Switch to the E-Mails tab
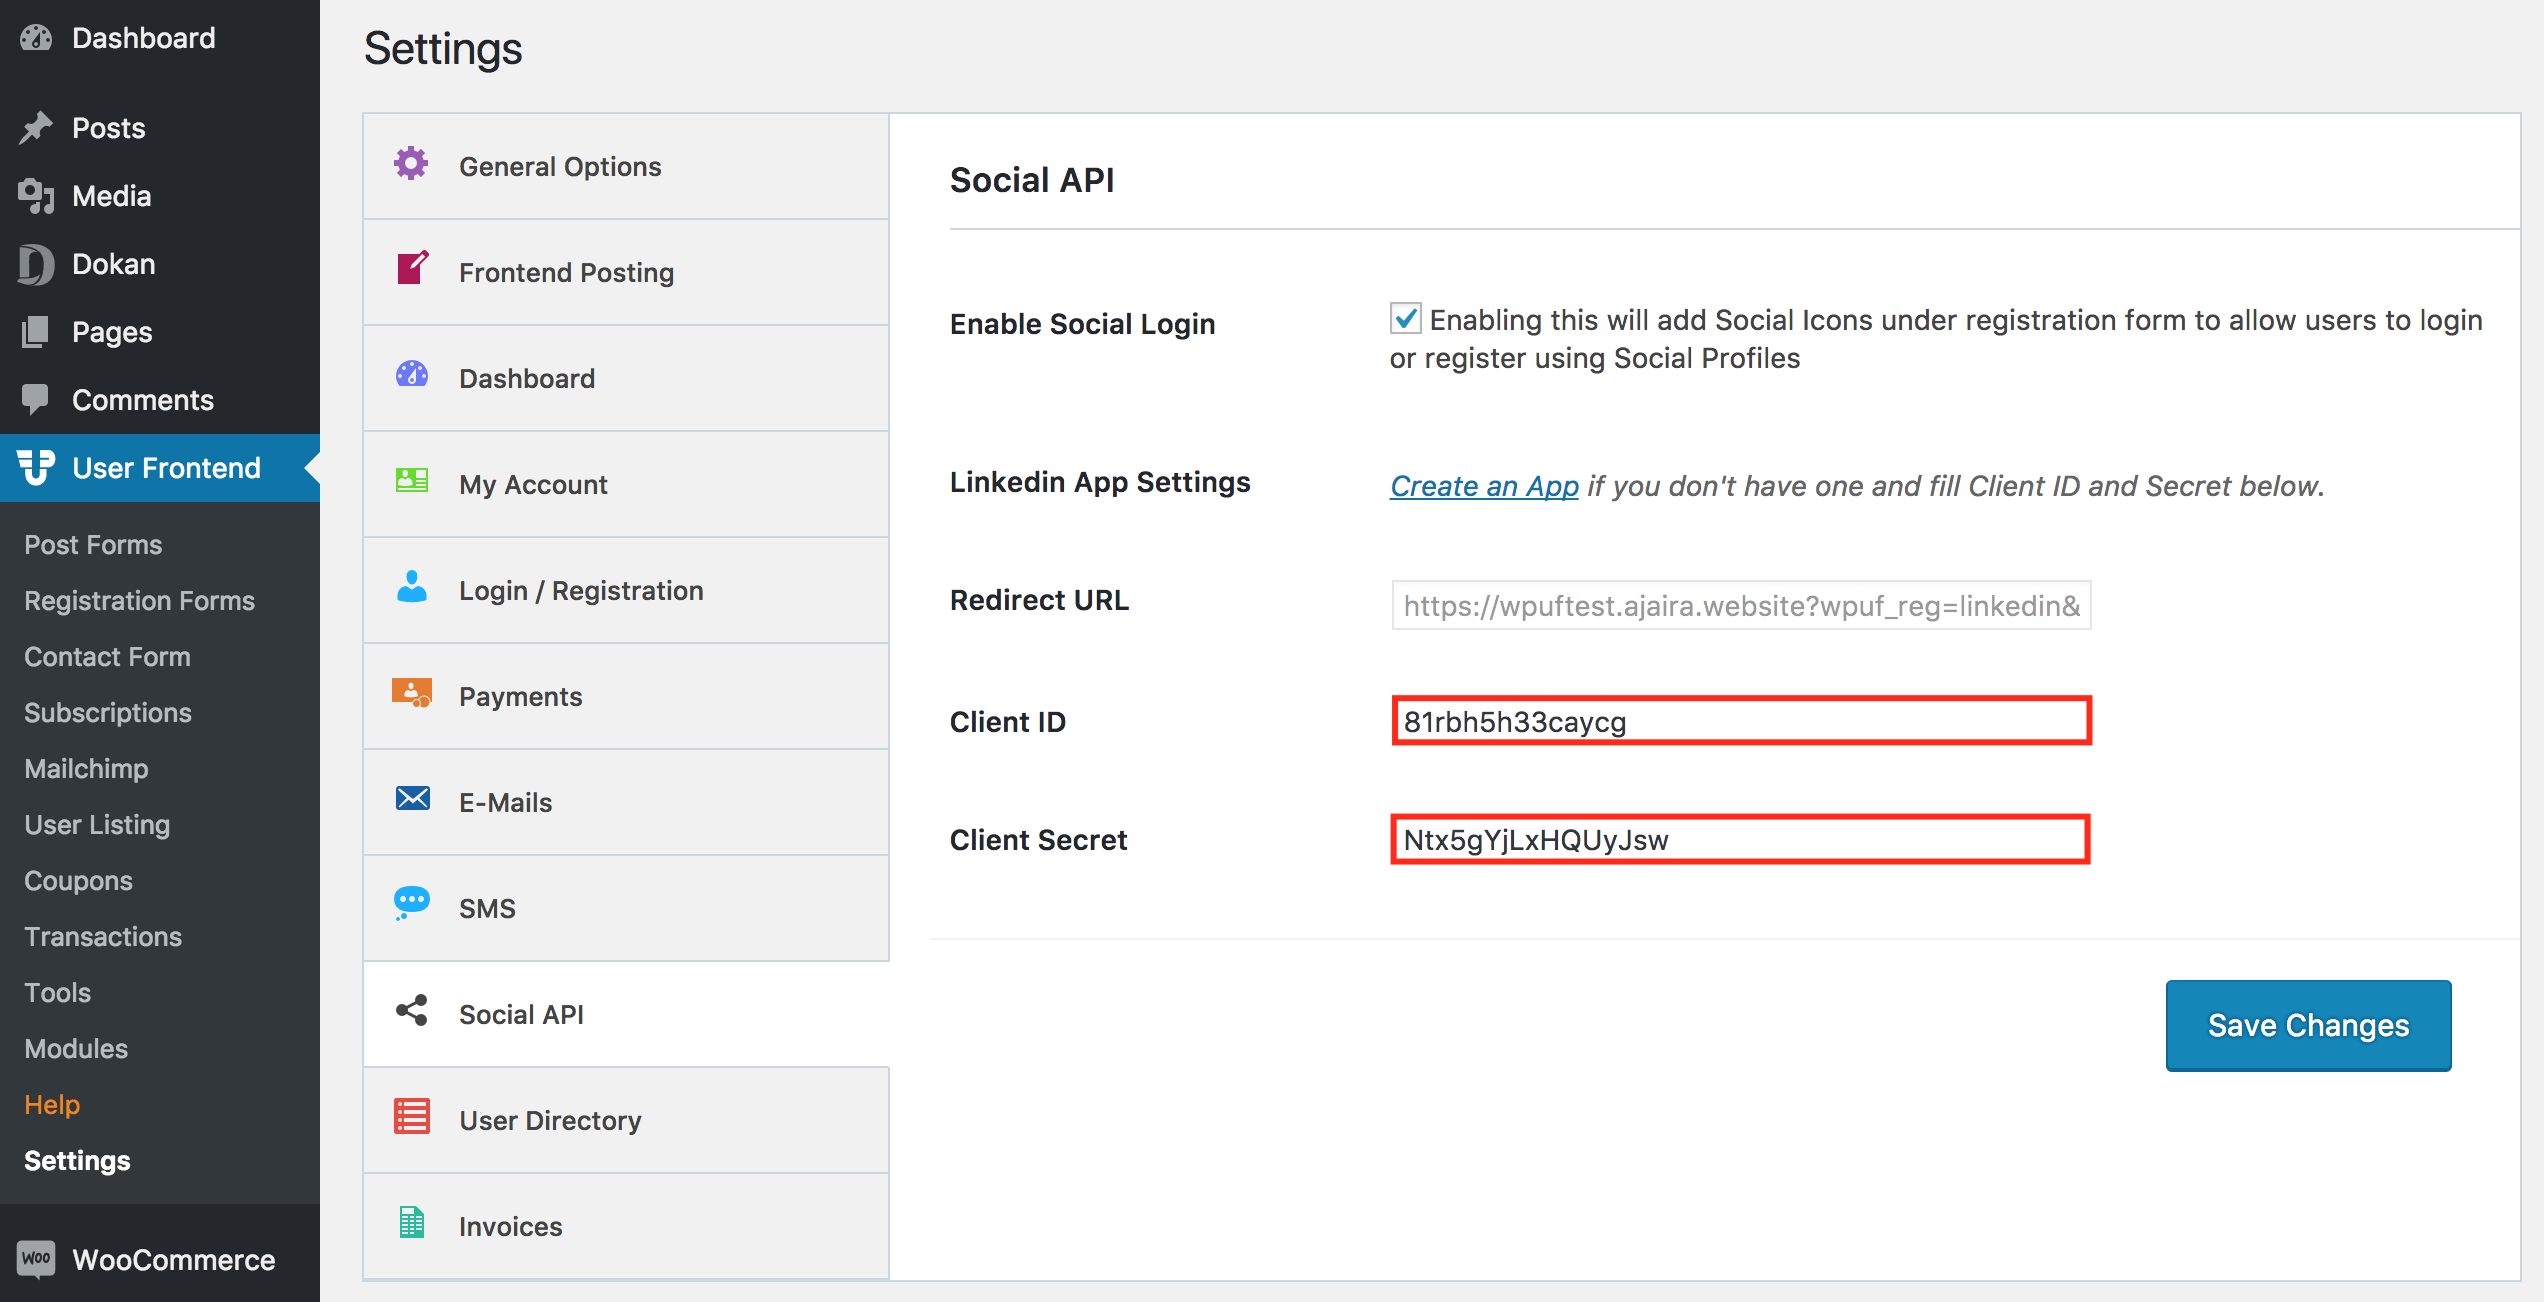 coord(626,802)
